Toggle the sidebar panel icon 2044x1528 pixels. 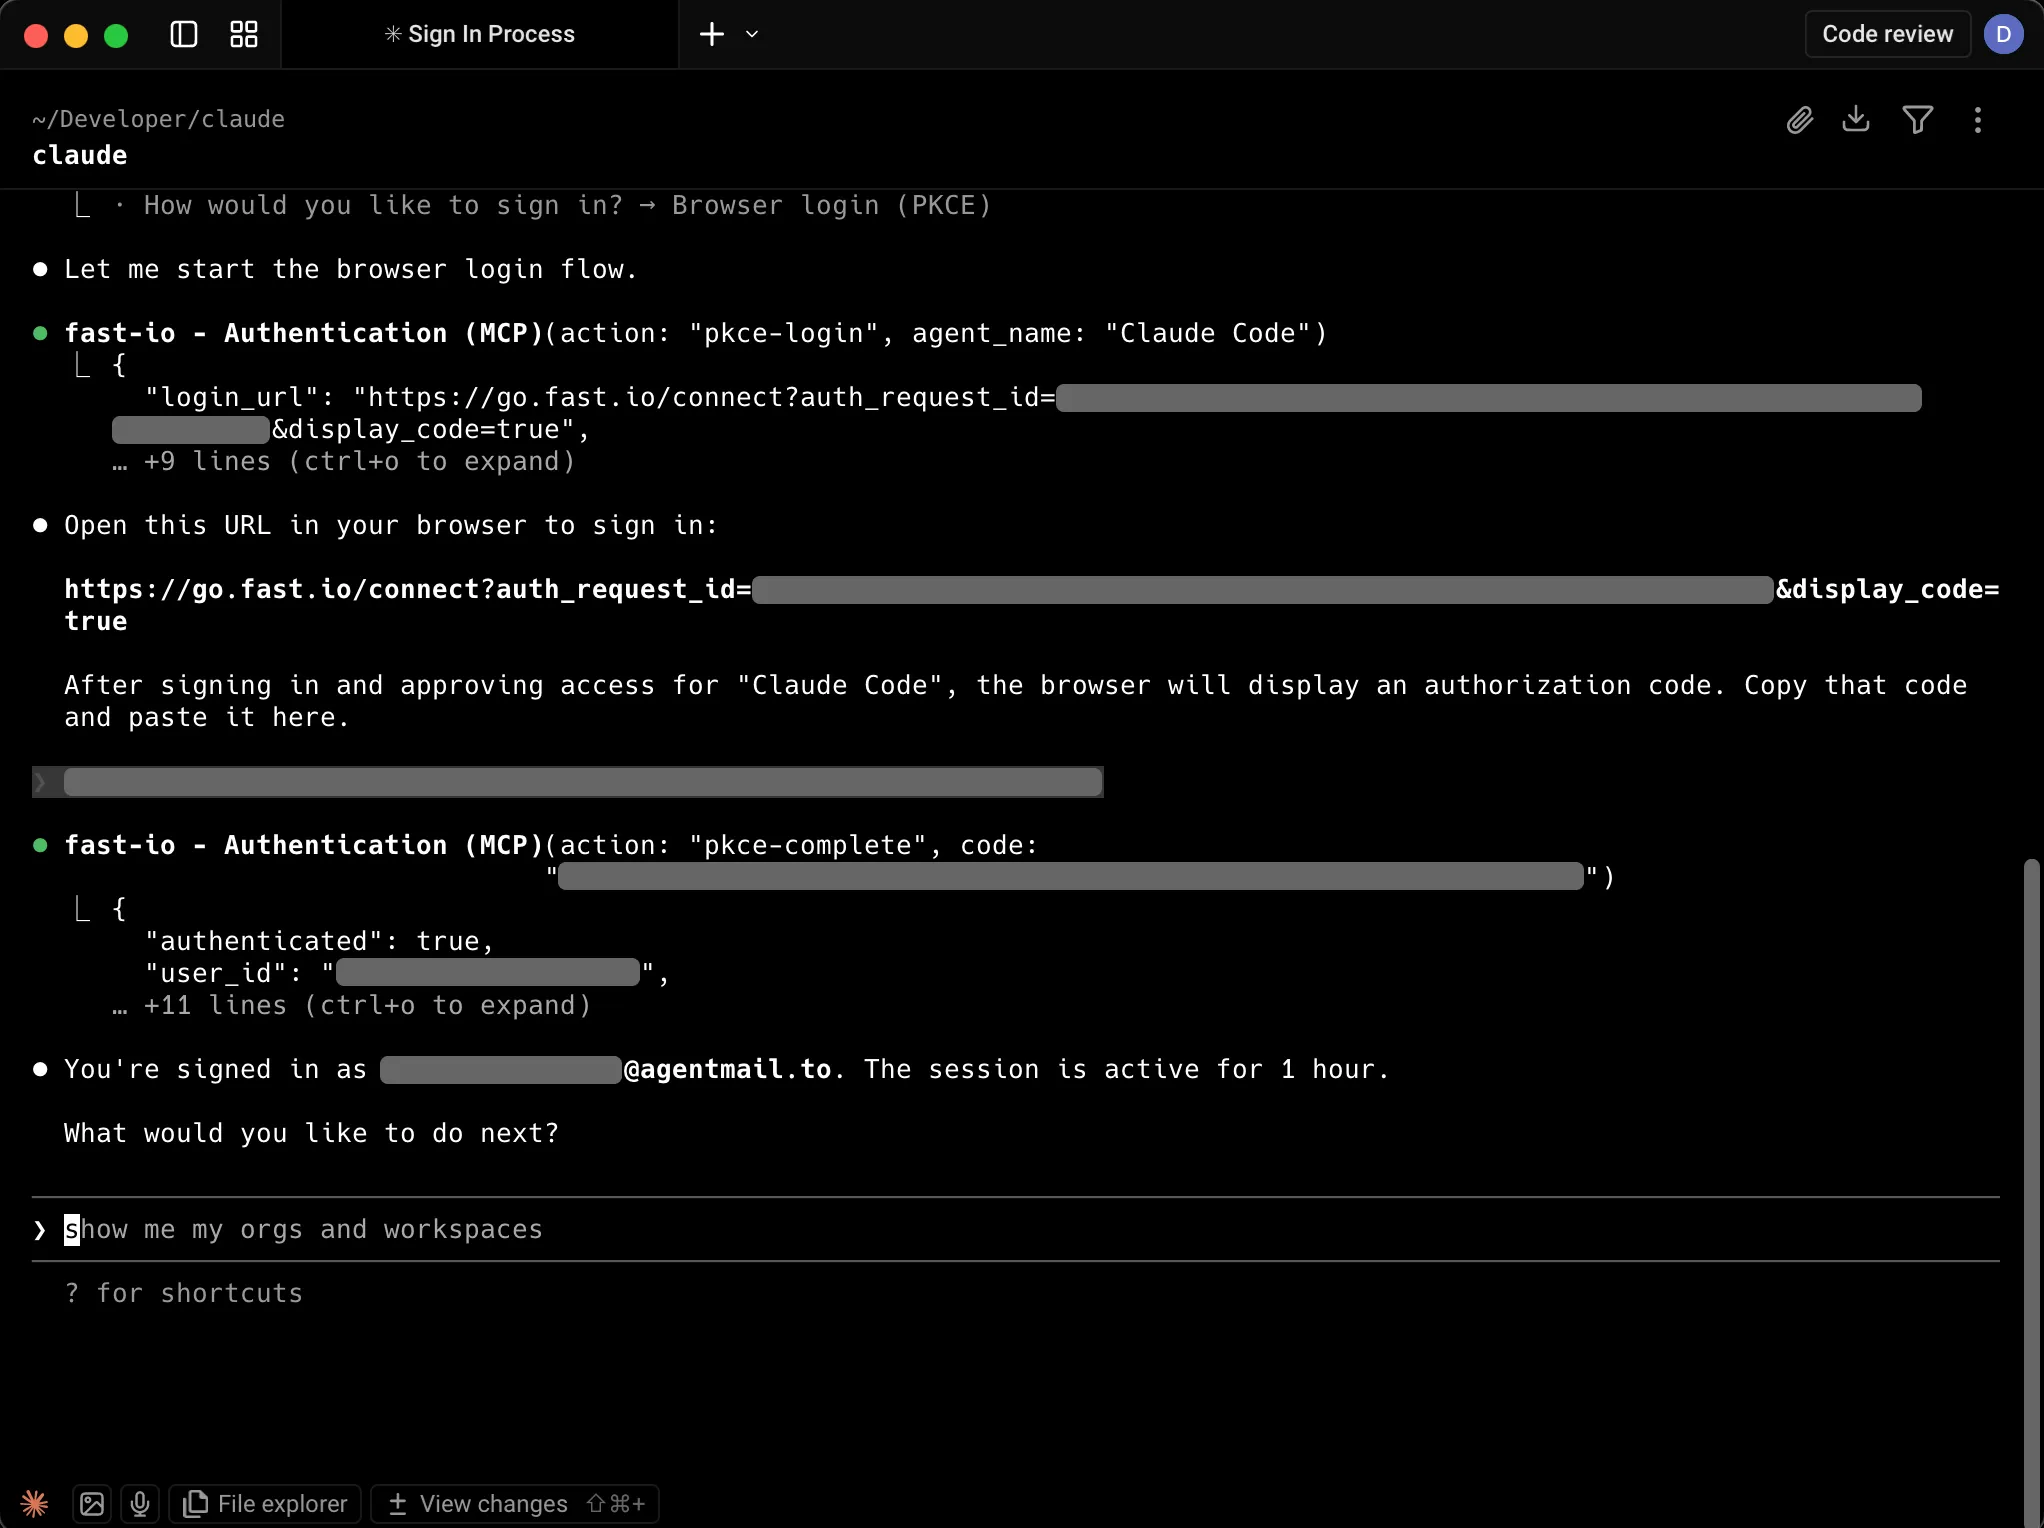[x=184, y=34]
